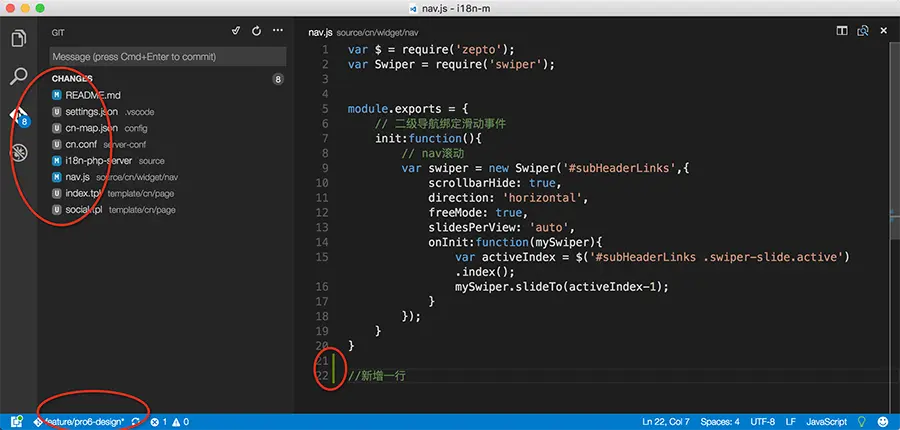Change language mode via JavaScript

coord(826,422)
